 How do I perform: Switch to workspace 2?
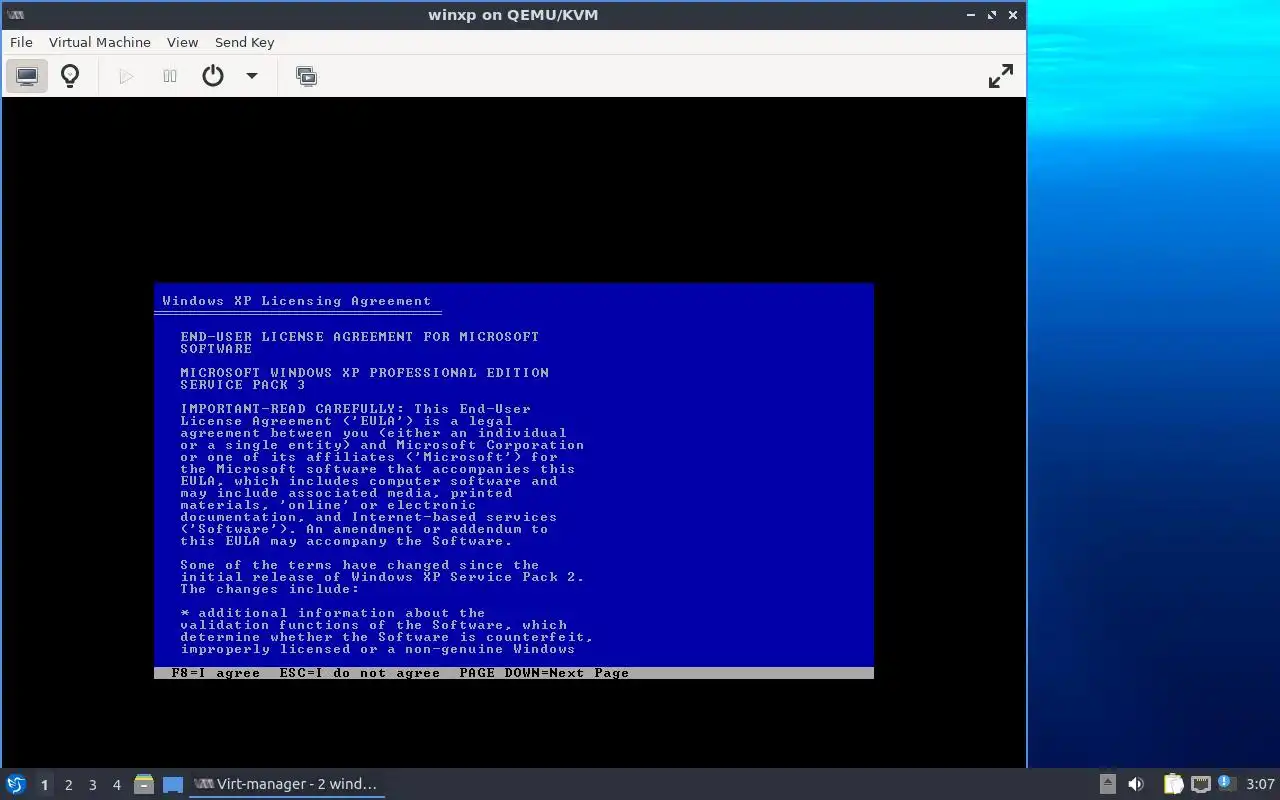pyautogui.click(x=68, y=785)
